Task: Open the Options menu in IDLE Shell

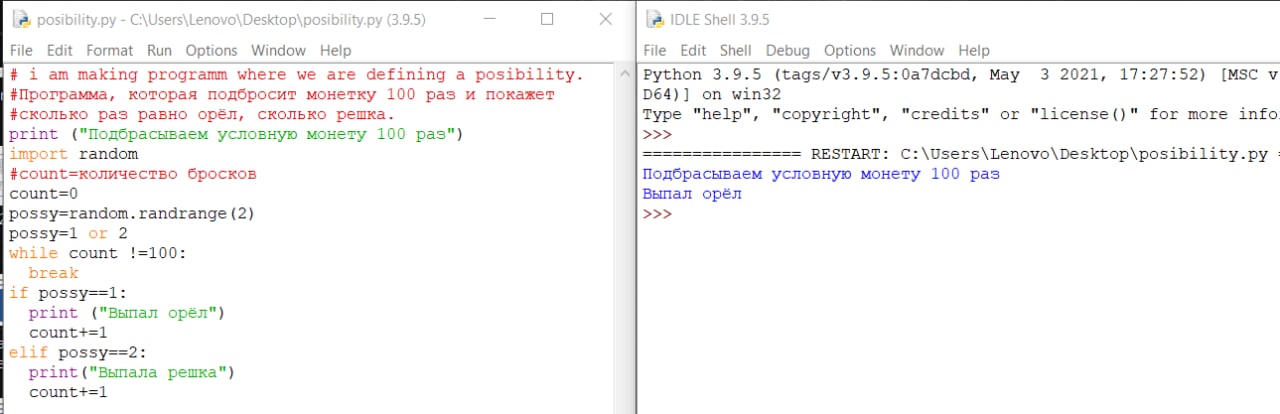Action: coord(850,50)
